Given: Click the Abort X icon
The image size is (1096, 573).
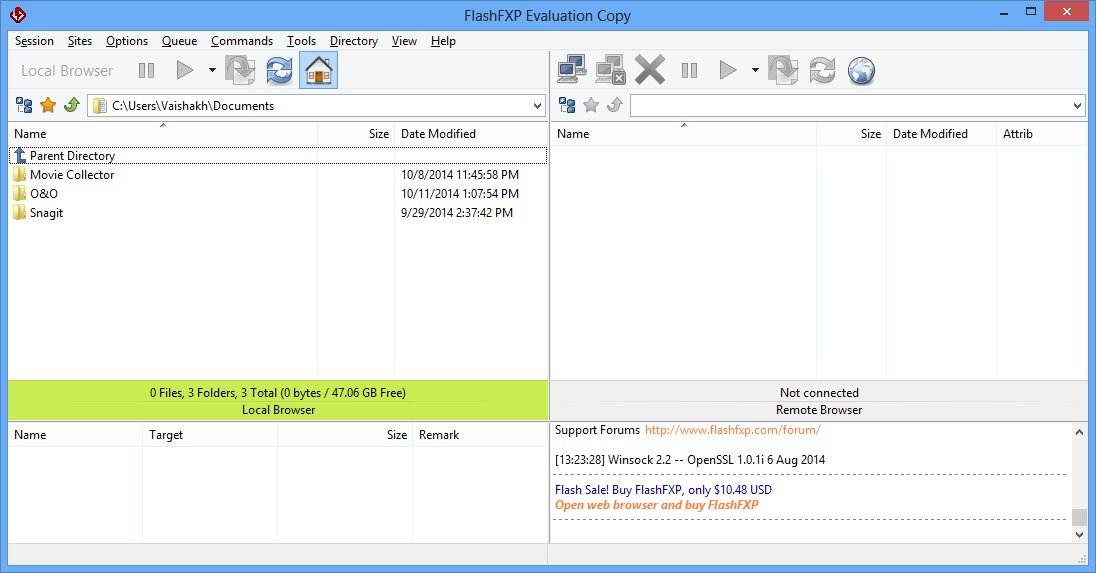Looking at the screenshot, I should click(650, 71).
